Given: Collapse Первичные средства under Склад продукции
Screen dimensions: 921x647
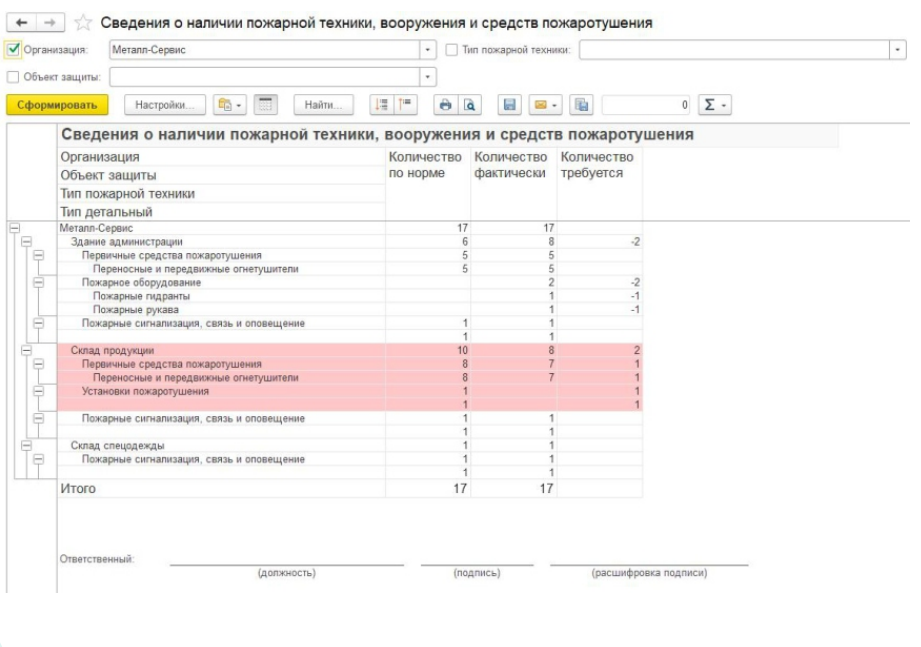Looking at the screenshot, I should tap(38, 364).
